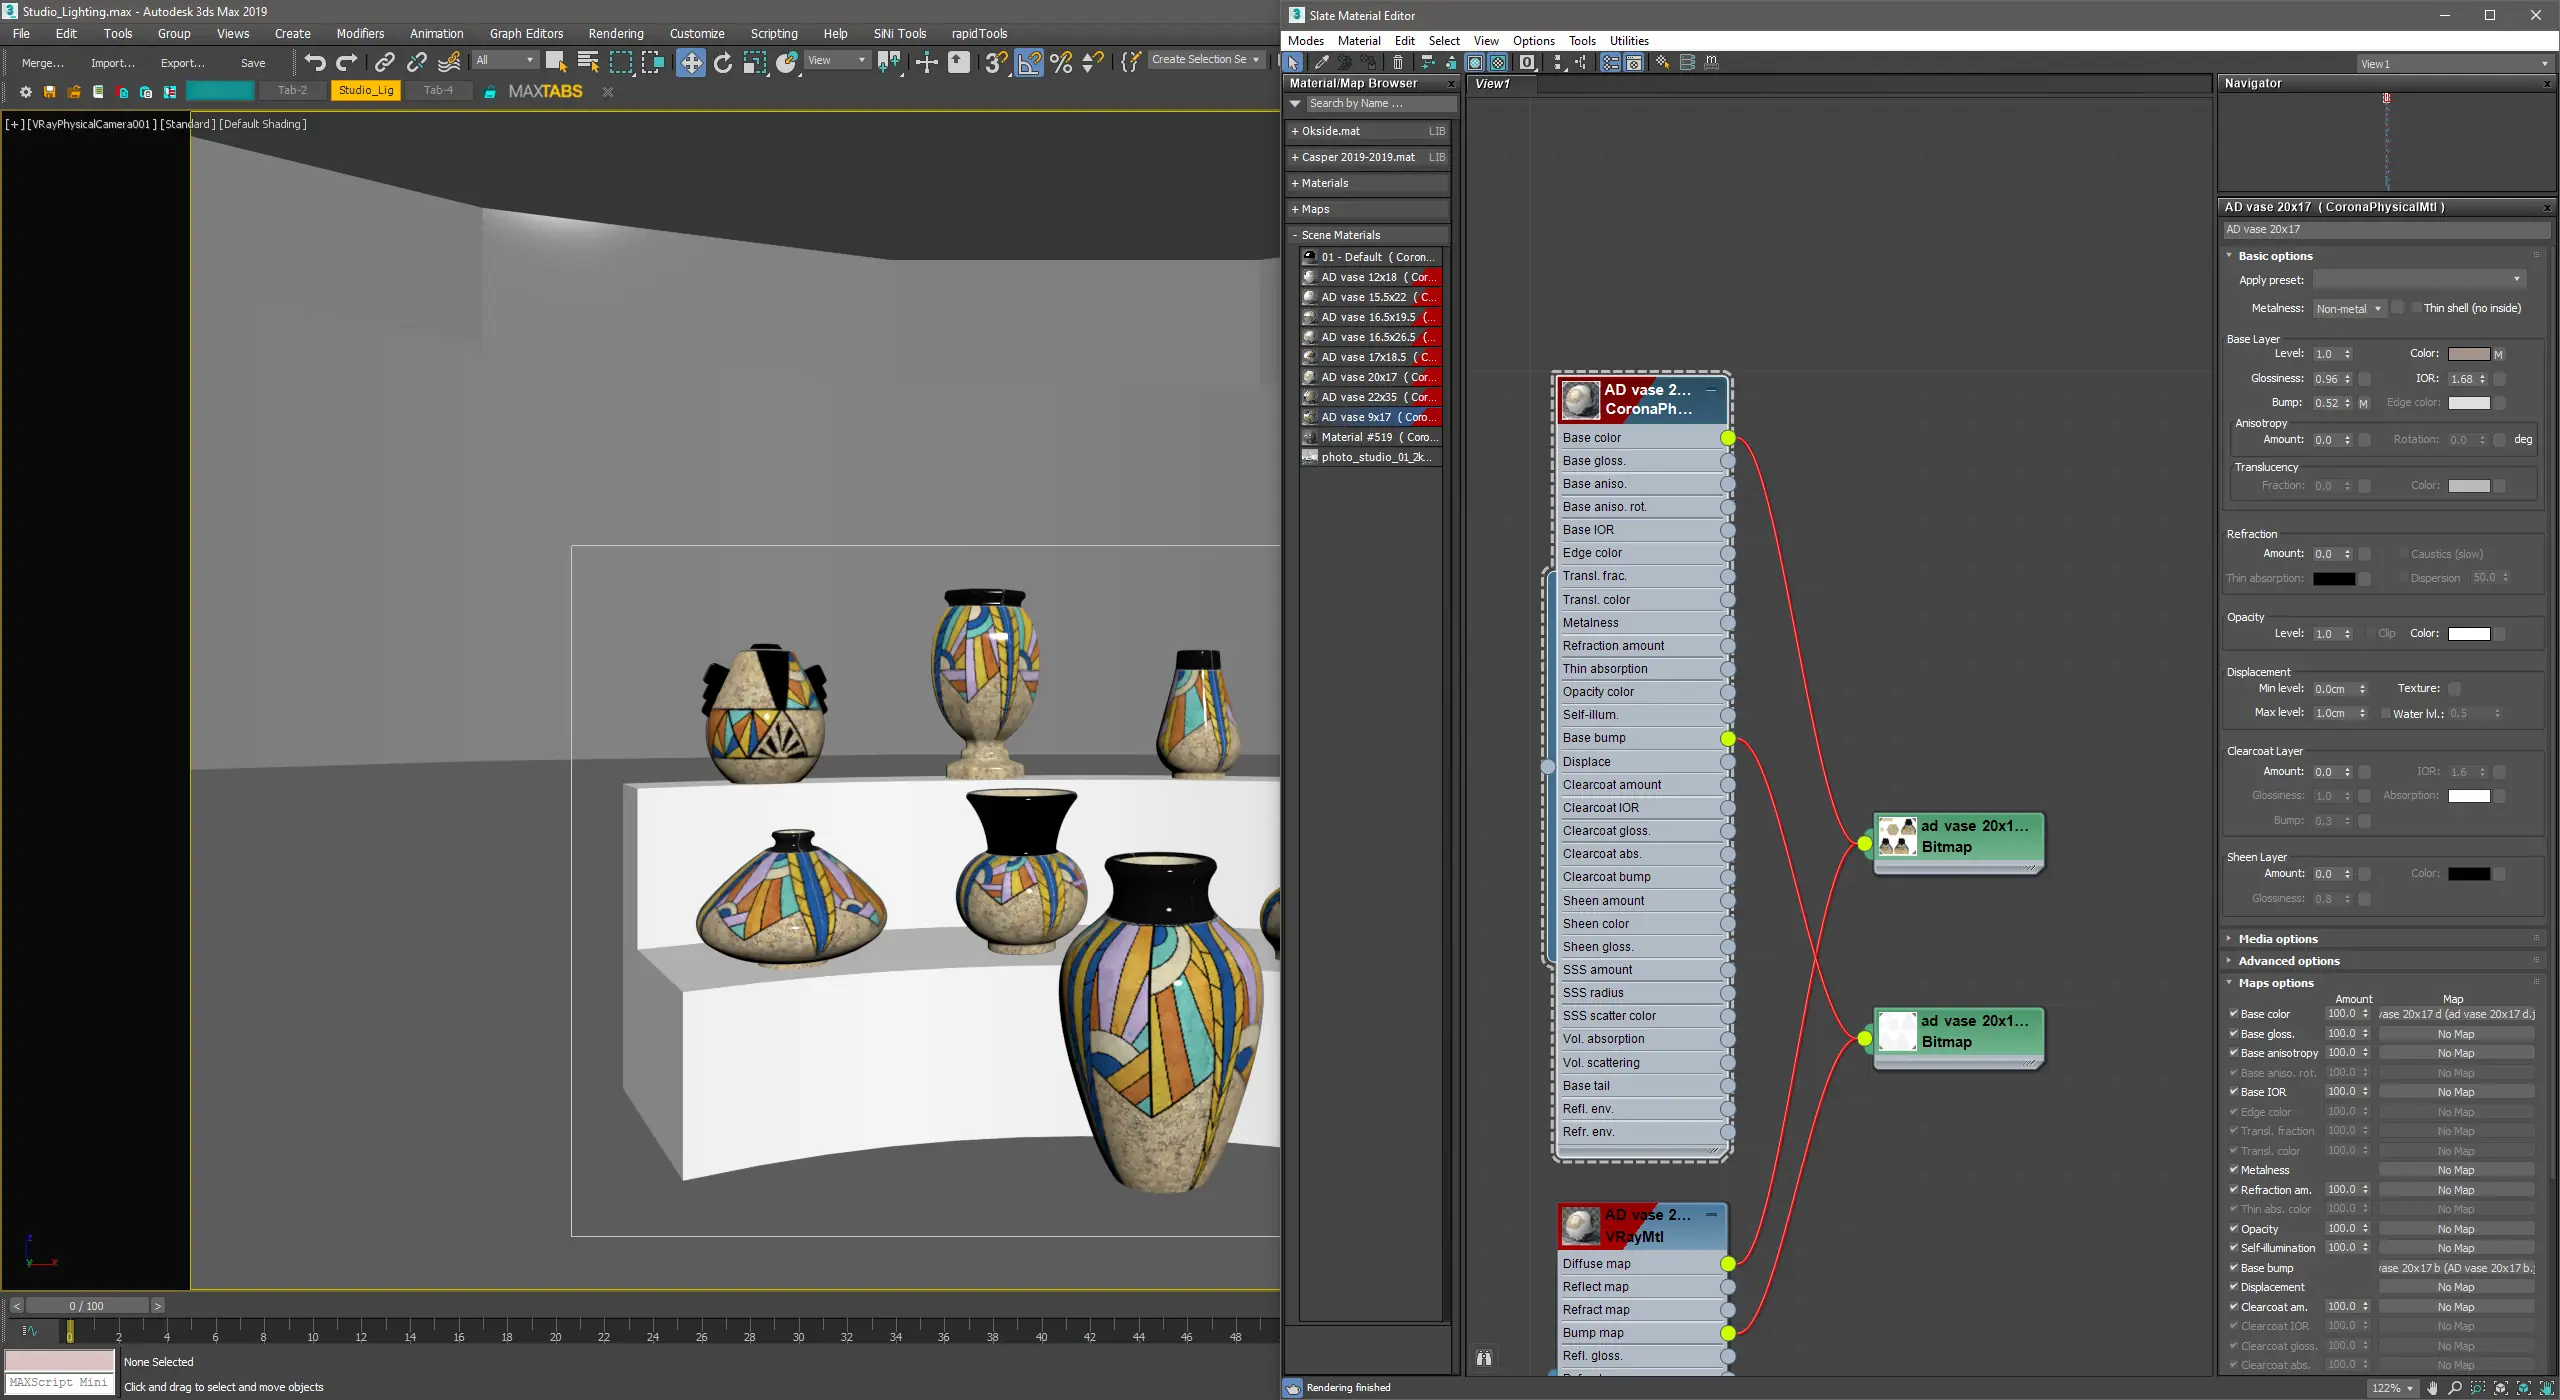Viewport: 2560px width, 1400px height.
Task: Click the Delete Selected trash icon
Action: [x=1398, y=62]
